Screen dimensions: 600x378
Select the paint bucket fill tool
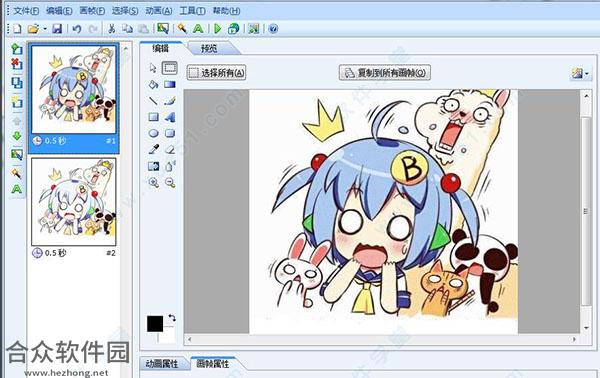pyautogui.click(x=153, y=85)
